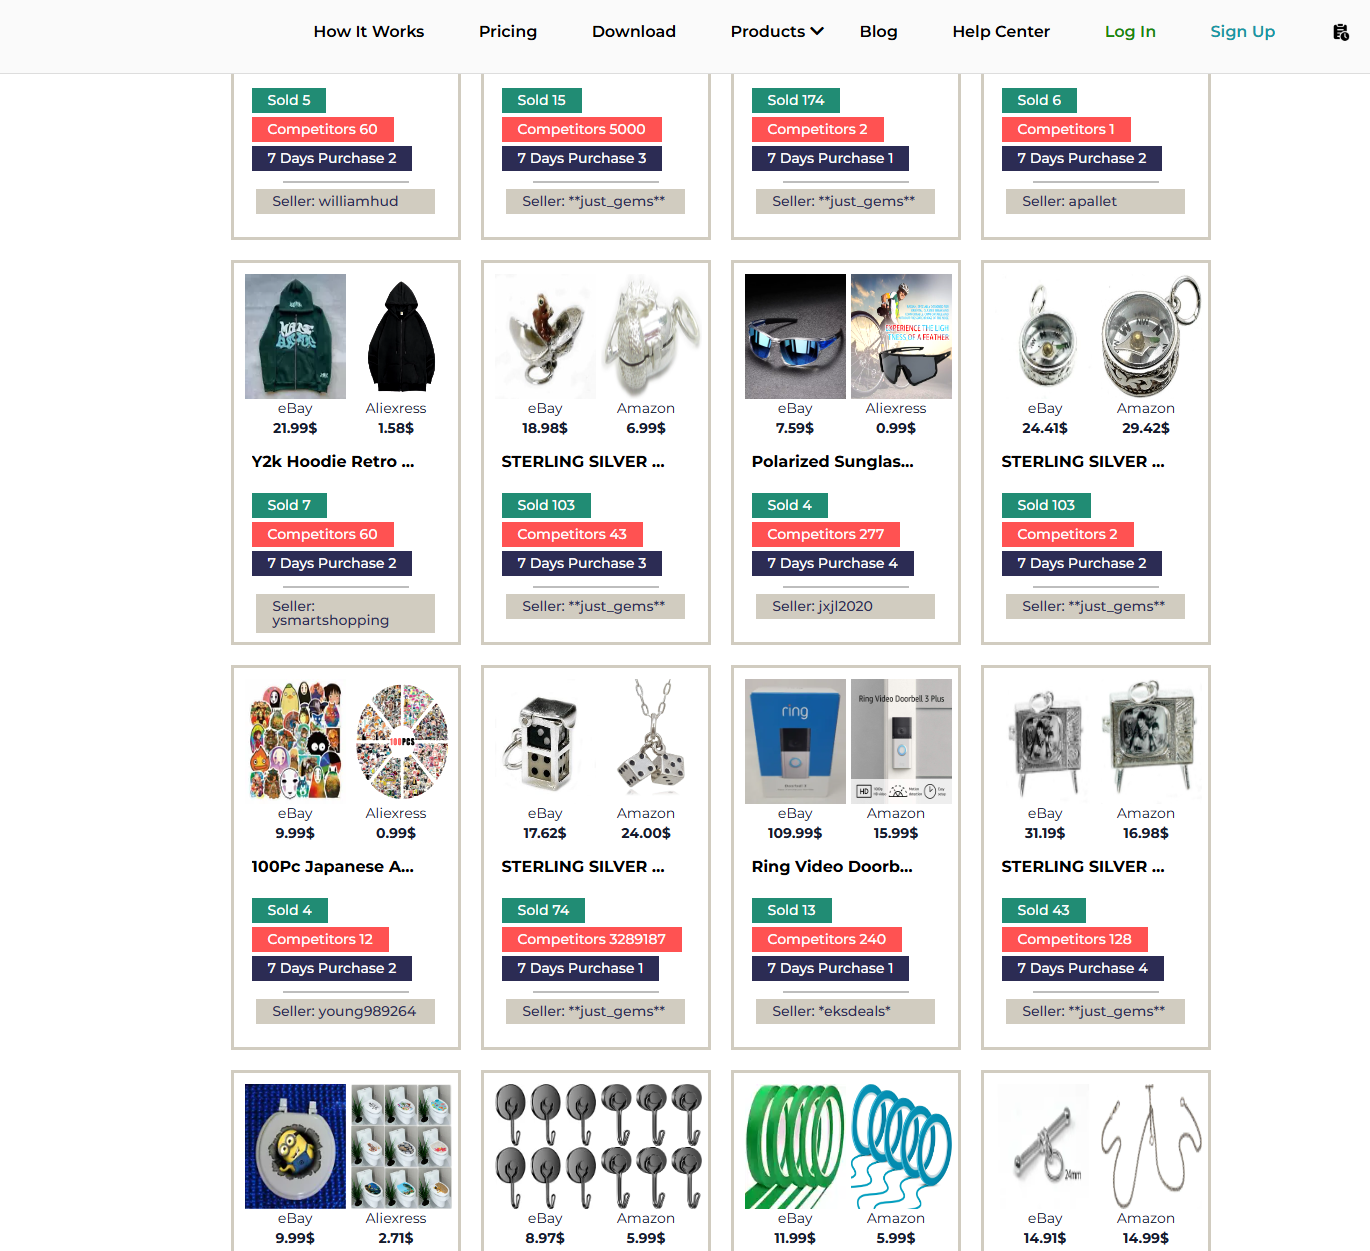Image resolution: width=1370 pixels, height=1251 pixels.
Task: Open the Download page
Action: tap(634, 31)
